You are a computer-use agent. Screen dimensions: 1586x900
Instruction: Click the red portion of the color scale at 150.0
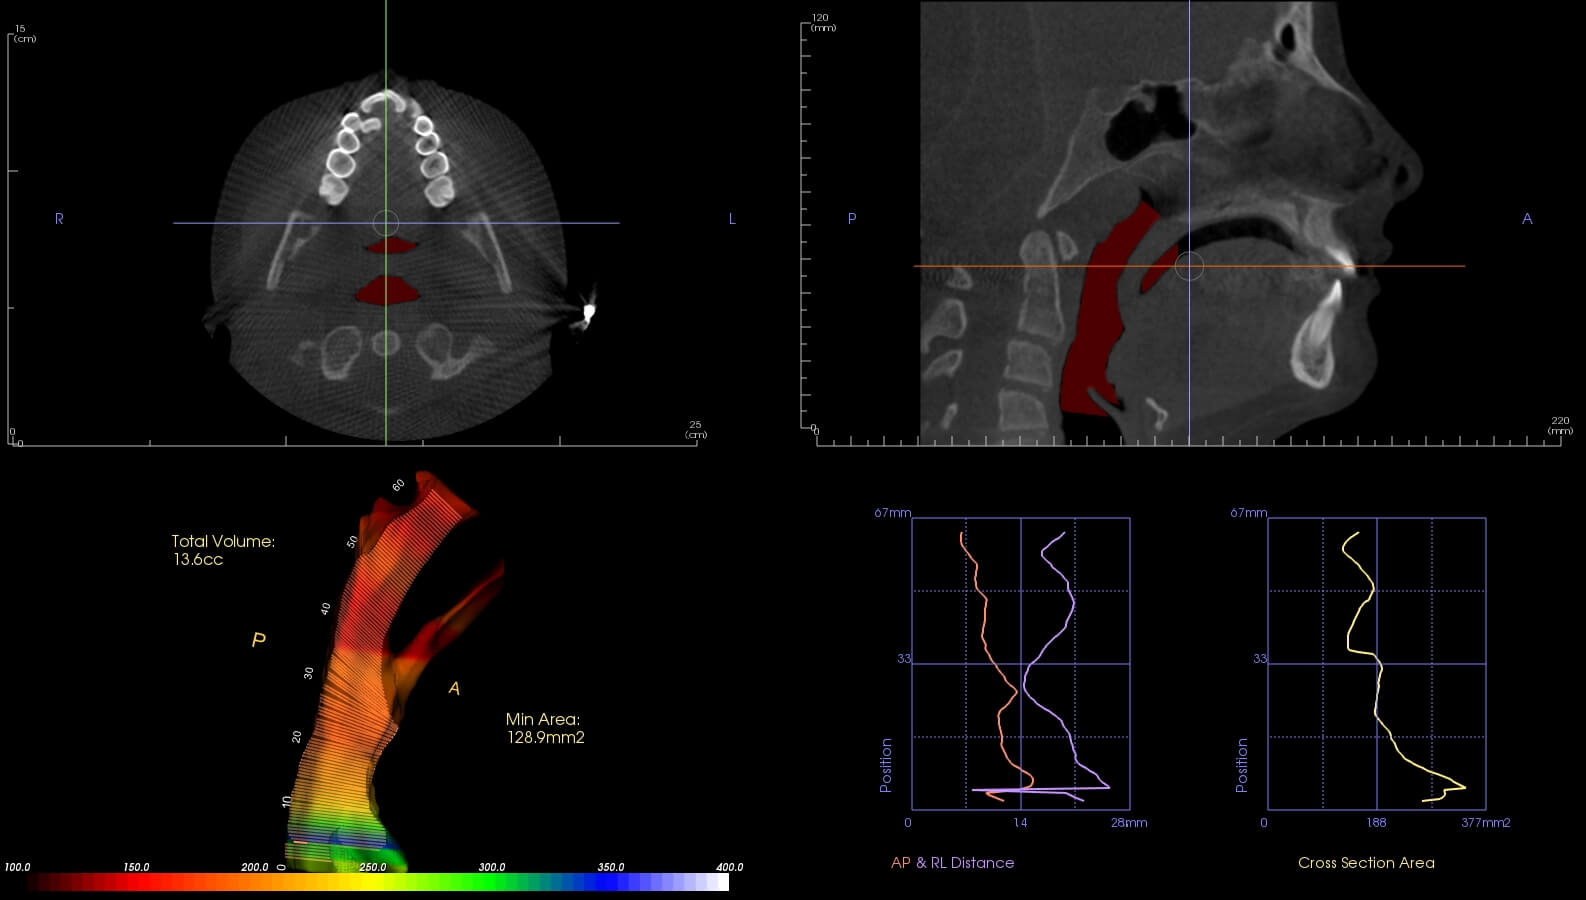click(136, 882)
